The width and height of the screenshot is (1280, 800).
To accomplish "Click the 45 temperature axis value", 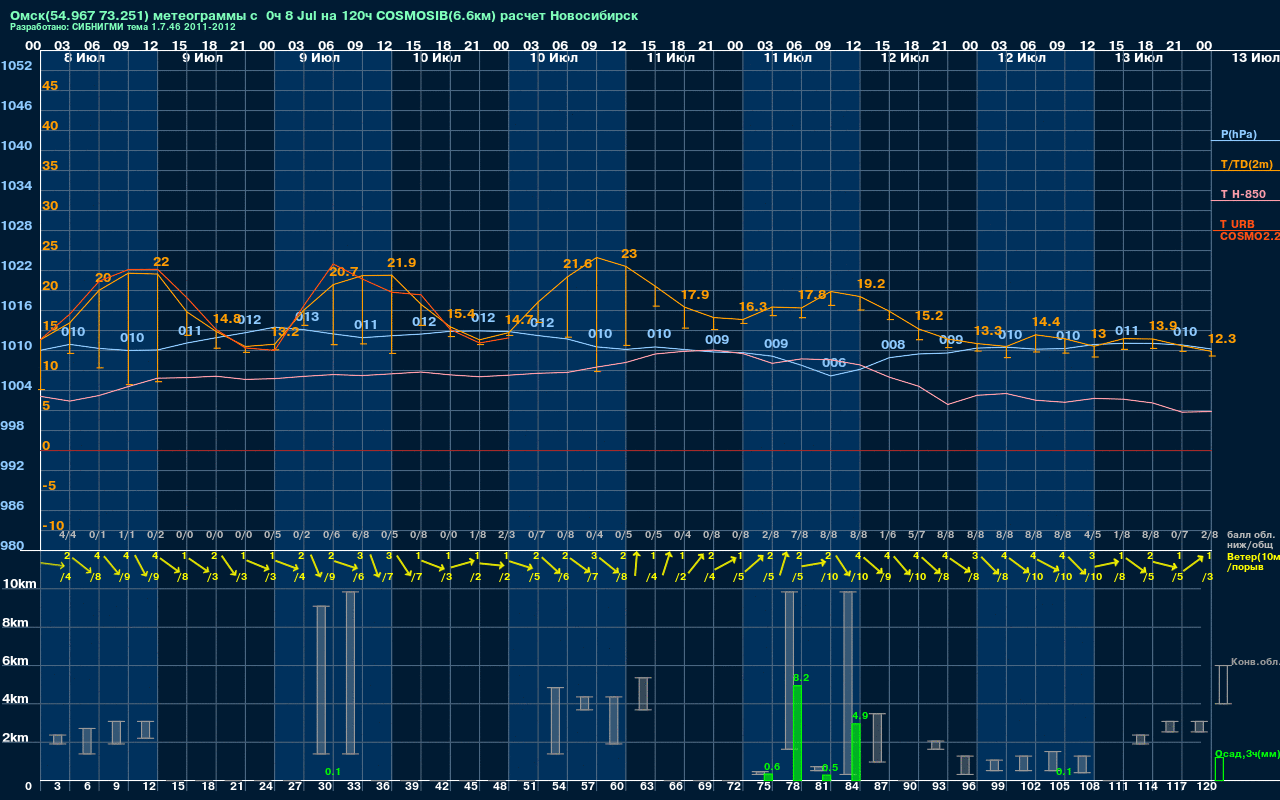I will [50, 86].
